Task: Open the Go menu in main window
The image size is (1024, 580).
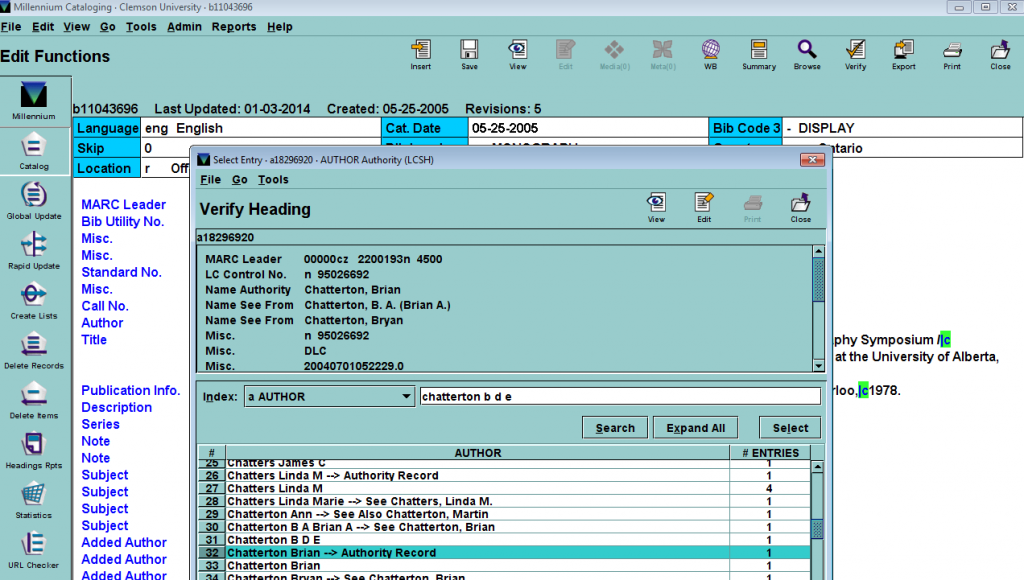Action: [108, 27]
